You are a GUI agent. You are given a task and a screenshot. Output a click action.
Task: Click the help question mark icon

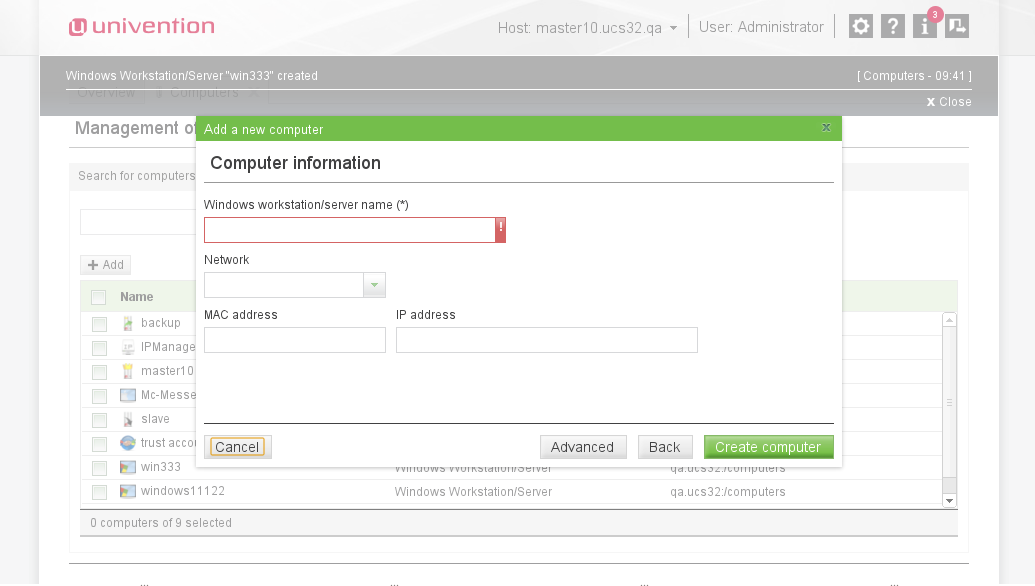click(892, 27)
